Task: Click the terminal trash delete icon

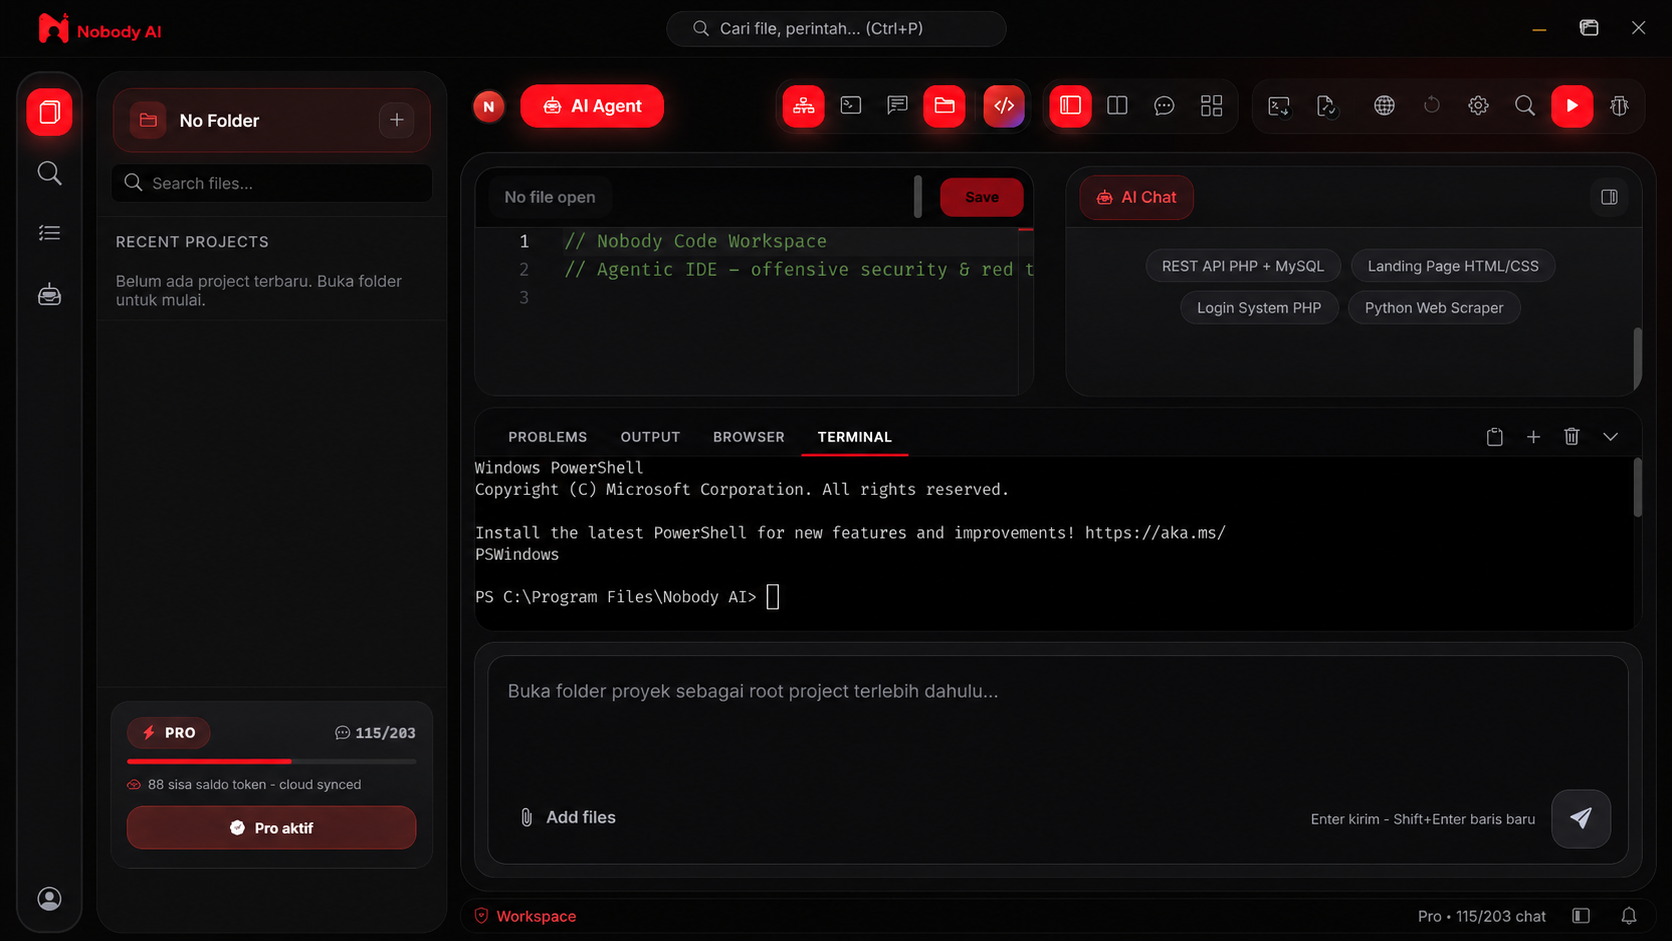Action: 1571,437
